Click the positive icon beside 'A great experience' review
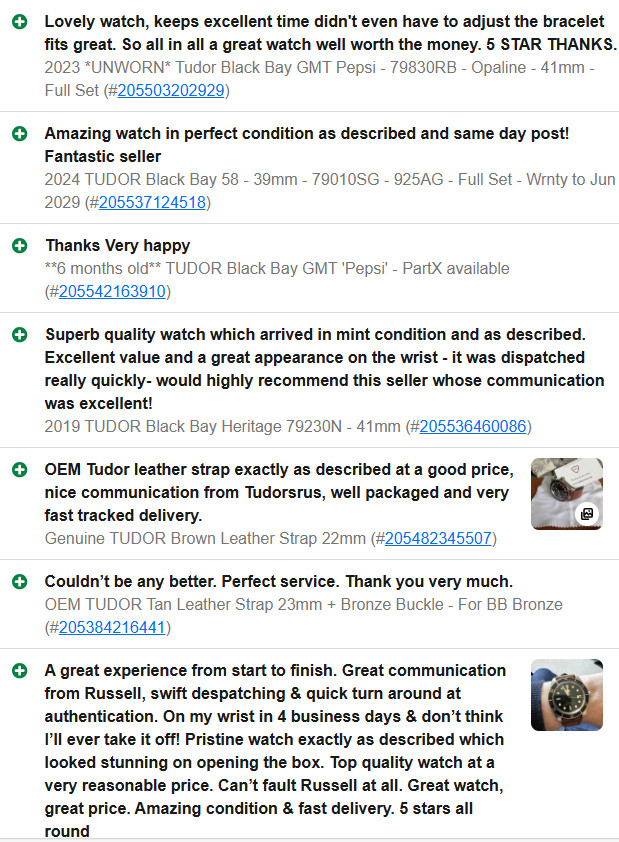 [20, 671]
